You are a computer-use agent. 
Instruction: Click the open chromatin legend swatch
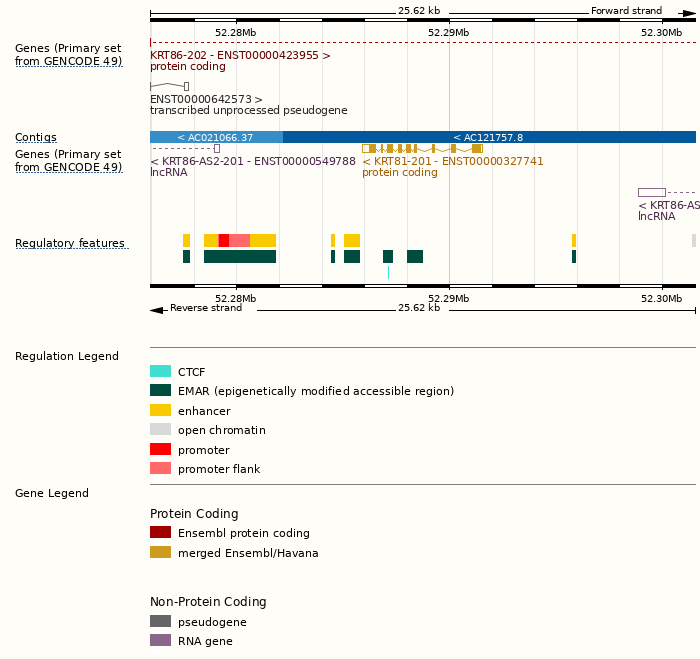pyautogui.click(x=160, y=430)
